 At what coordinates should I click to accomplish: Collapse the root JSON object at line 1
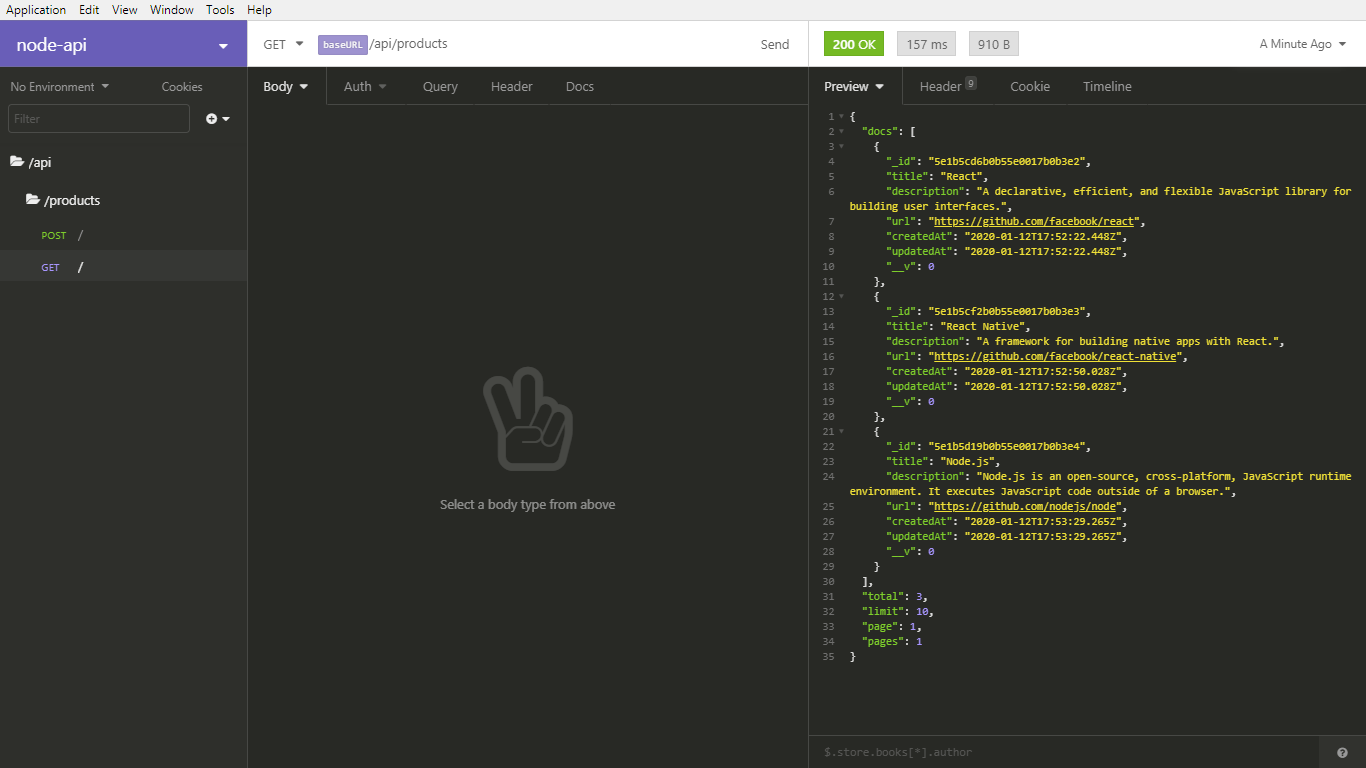(841, 117)
